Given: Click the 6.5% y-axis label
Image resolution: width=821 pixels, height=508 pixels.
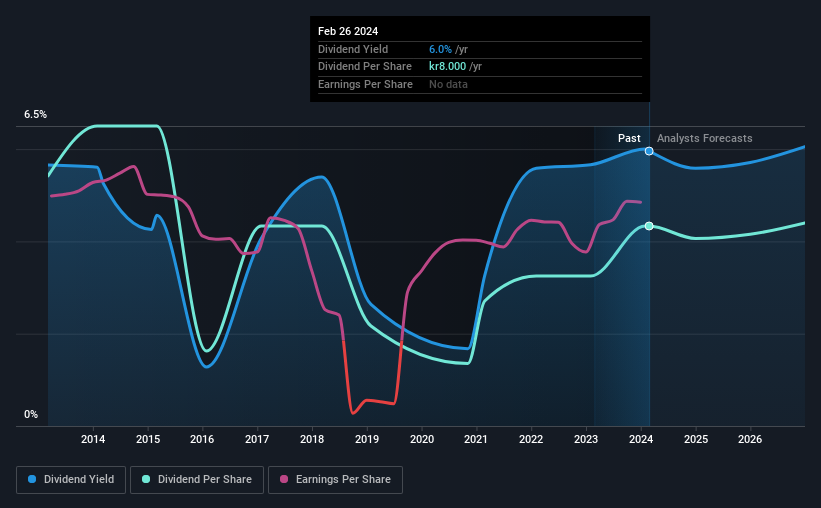Looking at the screenshot, I should 36,114.
